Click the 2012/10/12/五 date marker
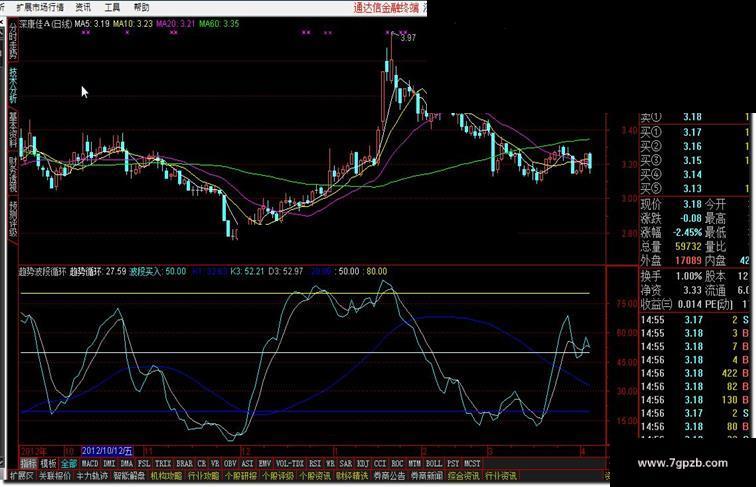756x487 pixels. tap(107, 451)
